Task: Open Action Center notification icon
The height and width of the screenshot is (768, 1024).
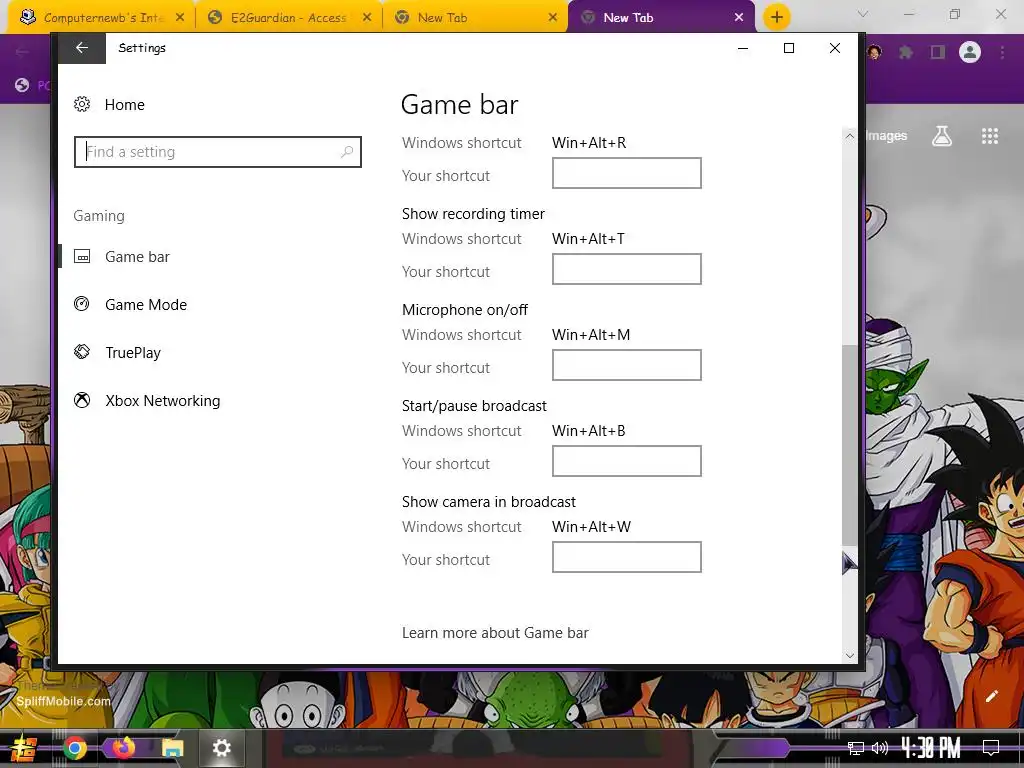Action: click(991, 748)
